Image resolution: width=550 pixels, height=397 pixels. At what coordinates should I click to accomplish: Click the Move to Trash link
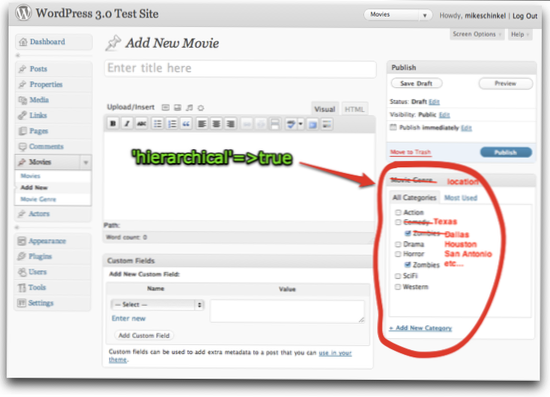click(x=410, y=152)
